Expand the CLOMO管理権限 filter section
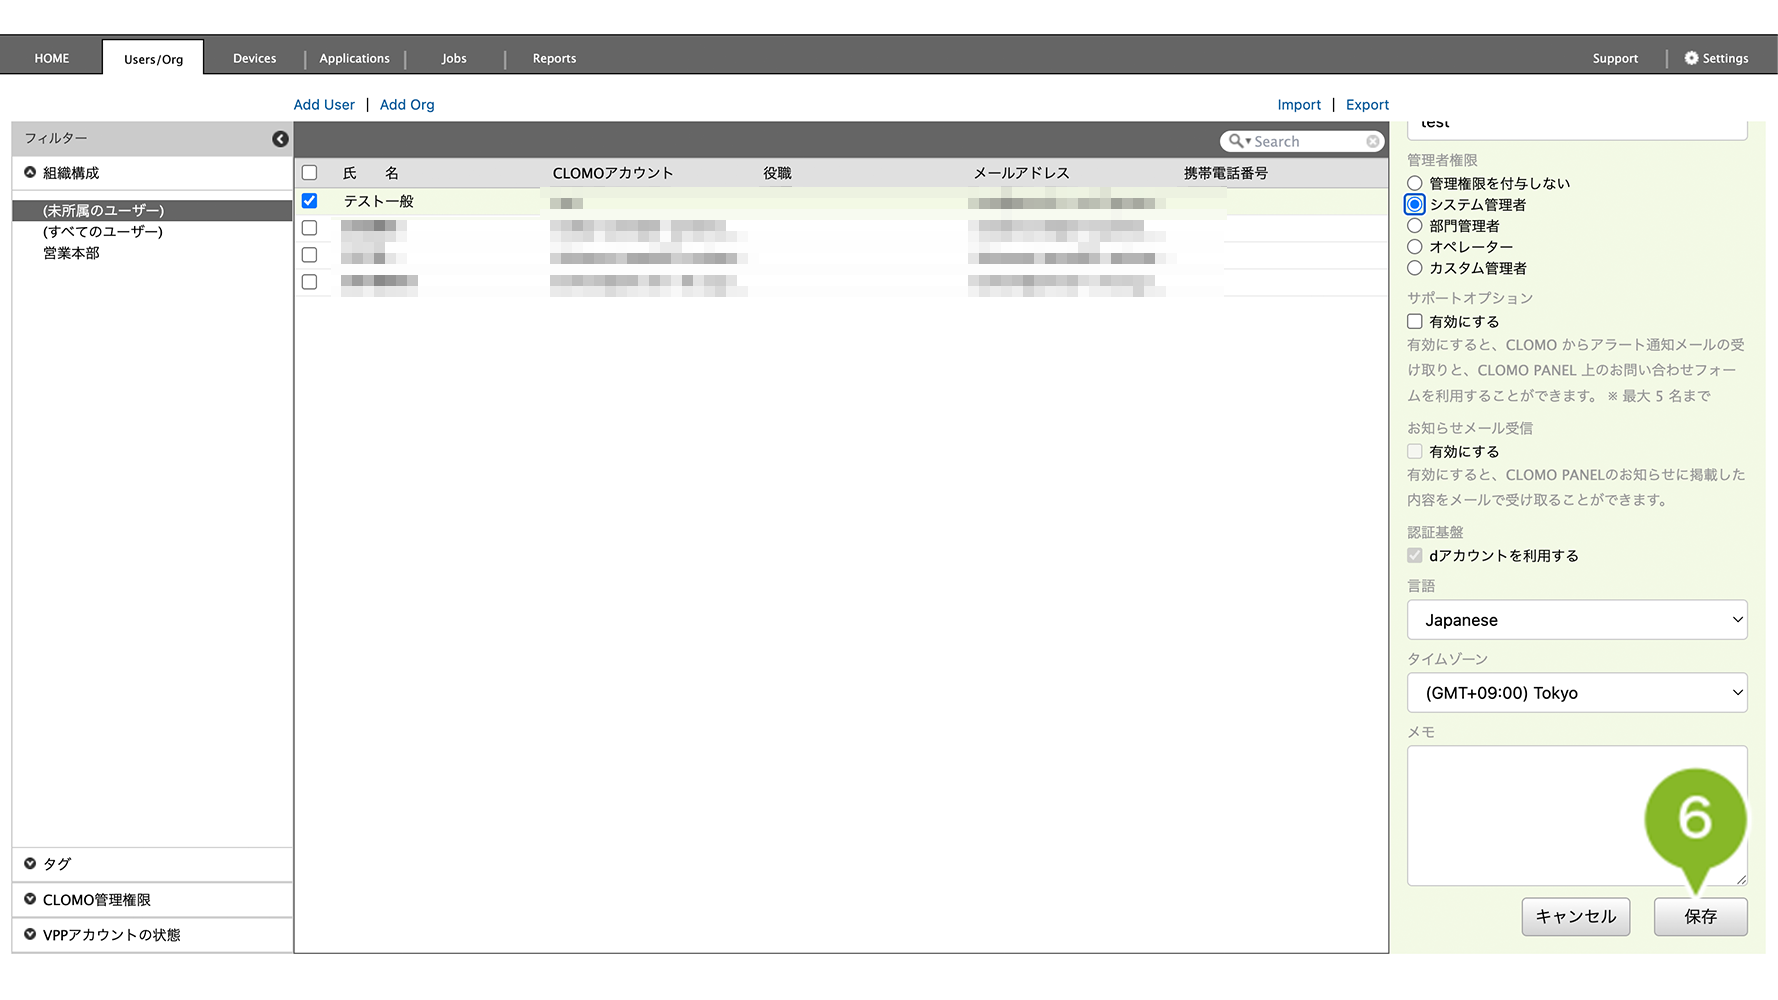 30,899
